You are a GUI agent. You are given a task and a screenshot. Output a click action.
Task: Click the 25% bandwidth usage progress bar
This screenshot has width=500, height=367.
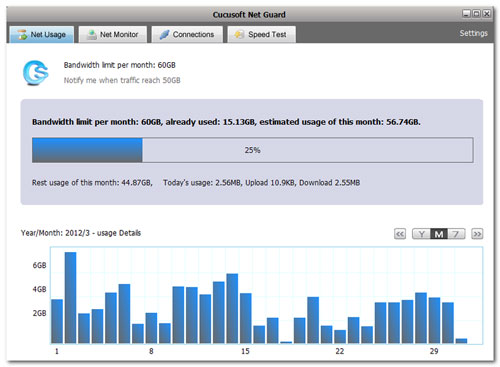pos(253,150)
